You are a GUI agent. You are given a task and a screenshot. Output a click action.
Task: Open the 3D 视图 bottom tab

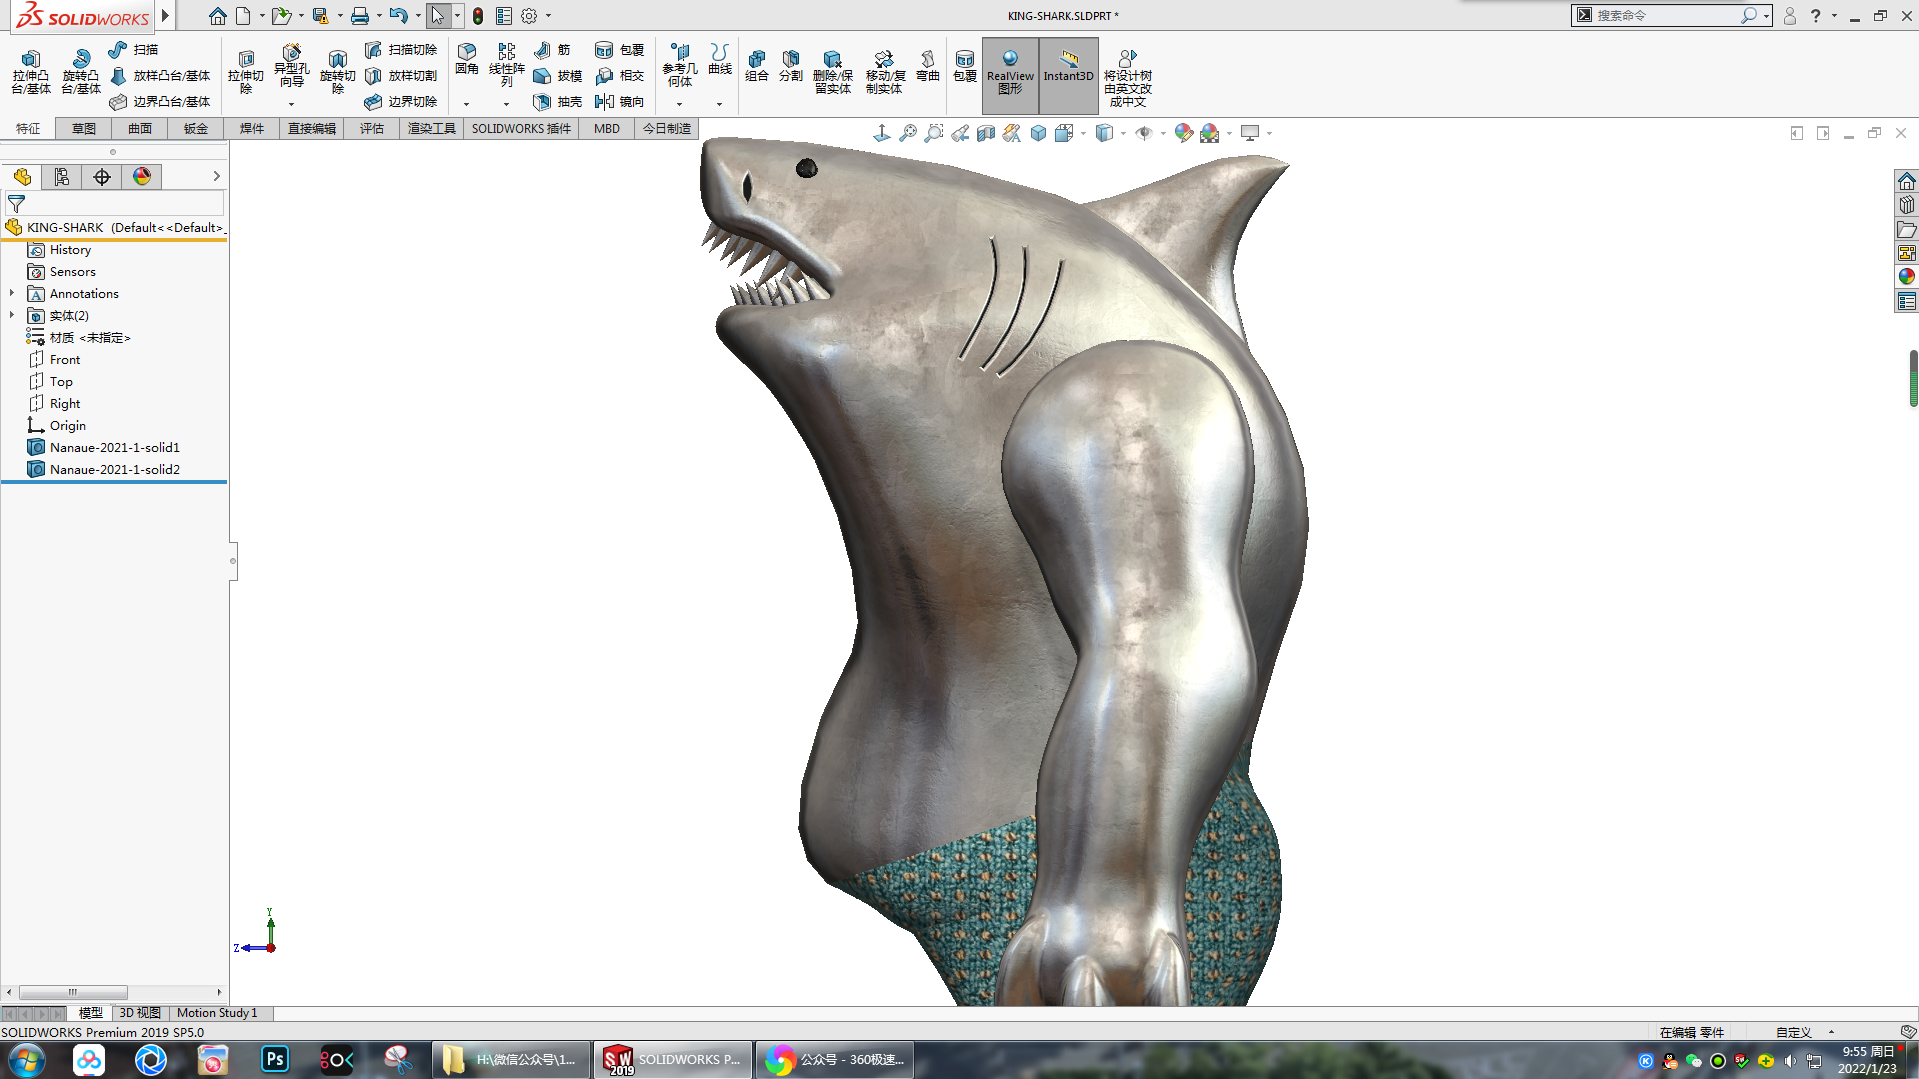(x=140, y=1013)
